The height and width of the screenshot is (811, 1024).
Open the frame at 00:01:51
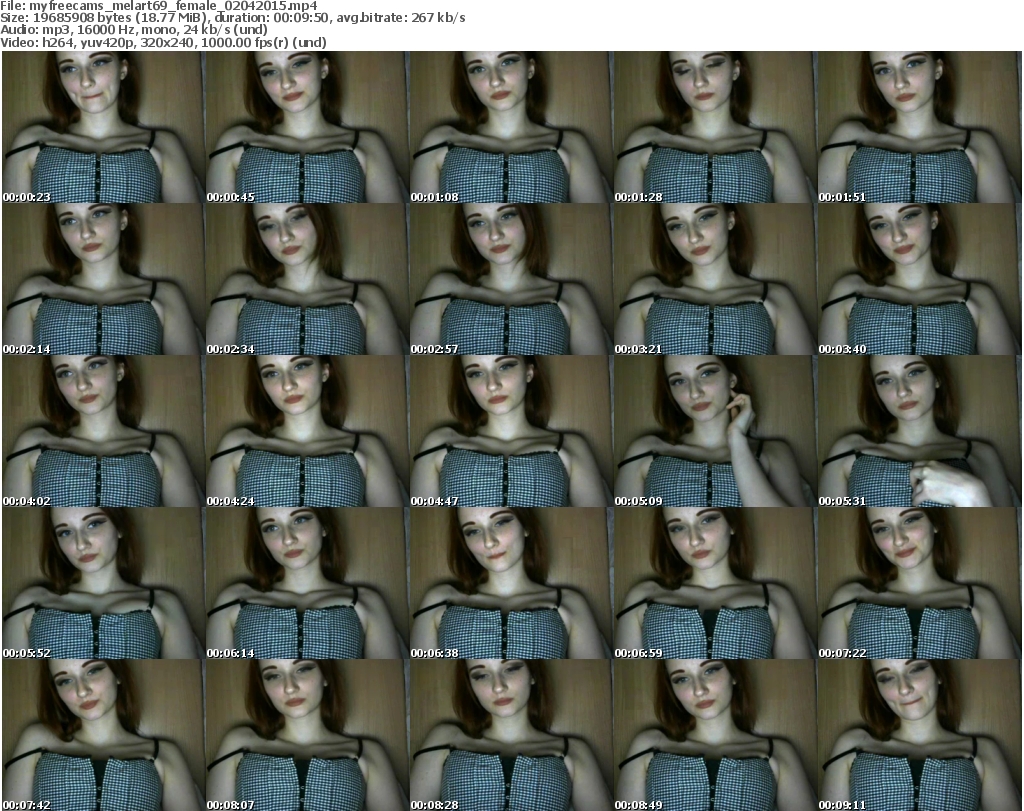[919, 127]
